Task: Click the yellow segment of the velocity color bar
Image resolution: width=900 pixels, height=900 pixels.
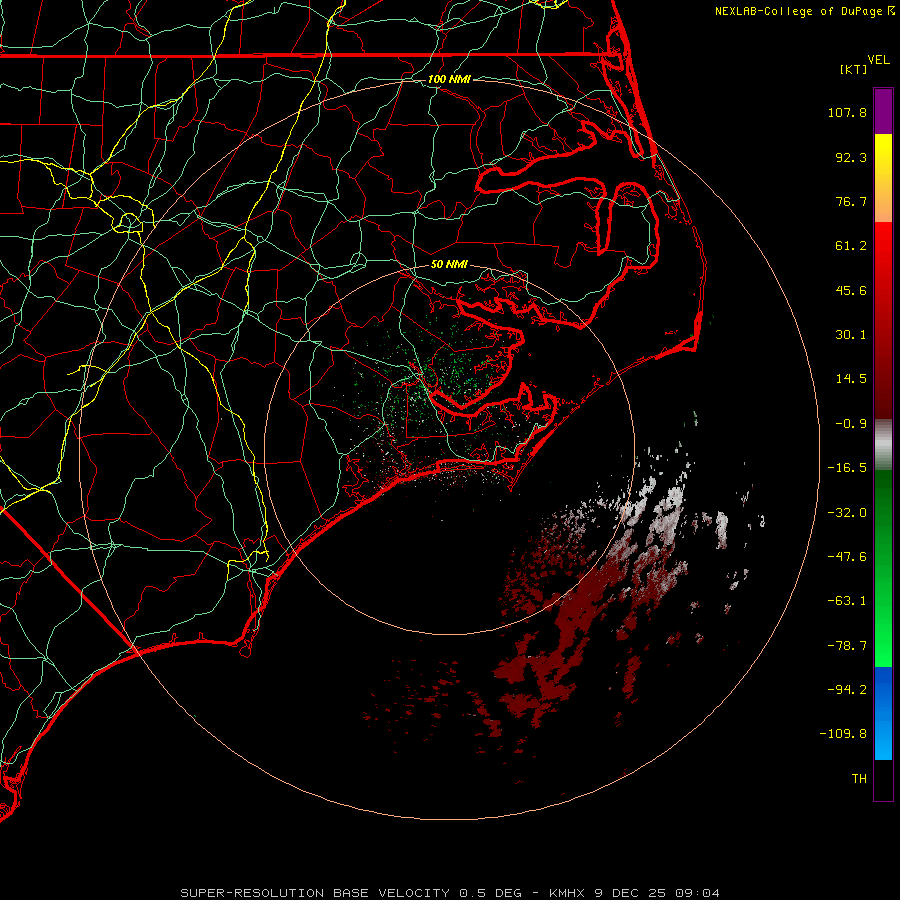Action: (x=883, y=152)
